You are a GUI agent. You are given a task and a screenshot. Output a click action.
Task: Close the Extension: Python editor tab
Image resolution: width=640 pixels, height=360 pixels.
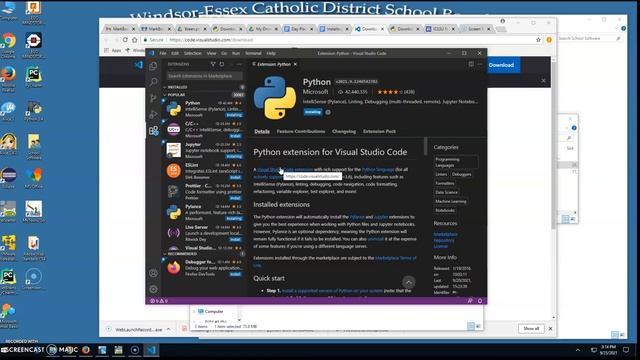[x=295, y=64]
